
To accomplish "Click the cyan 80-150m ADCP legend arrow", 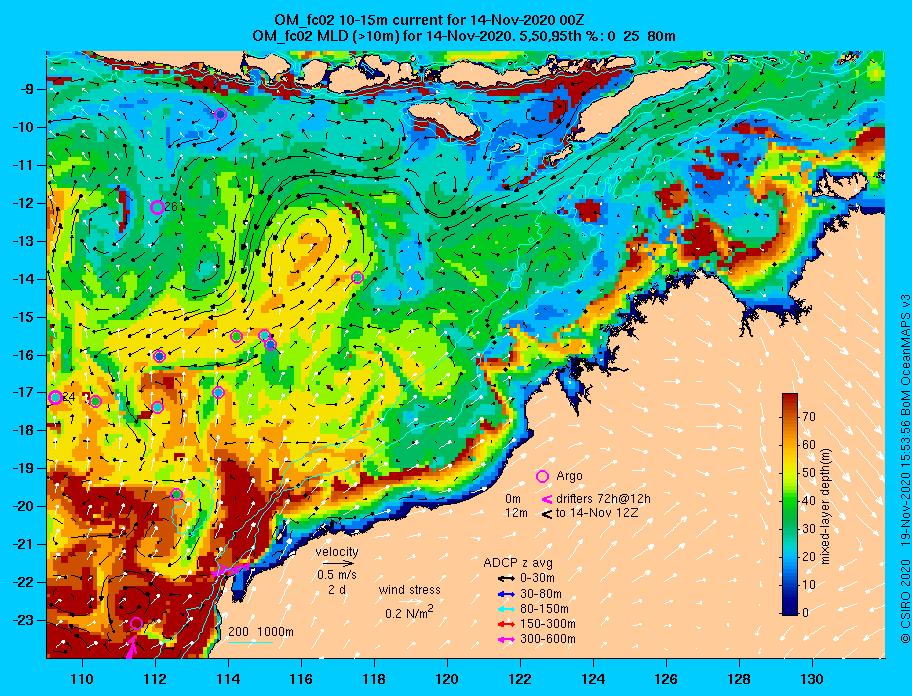I will (x=507, y=609).
